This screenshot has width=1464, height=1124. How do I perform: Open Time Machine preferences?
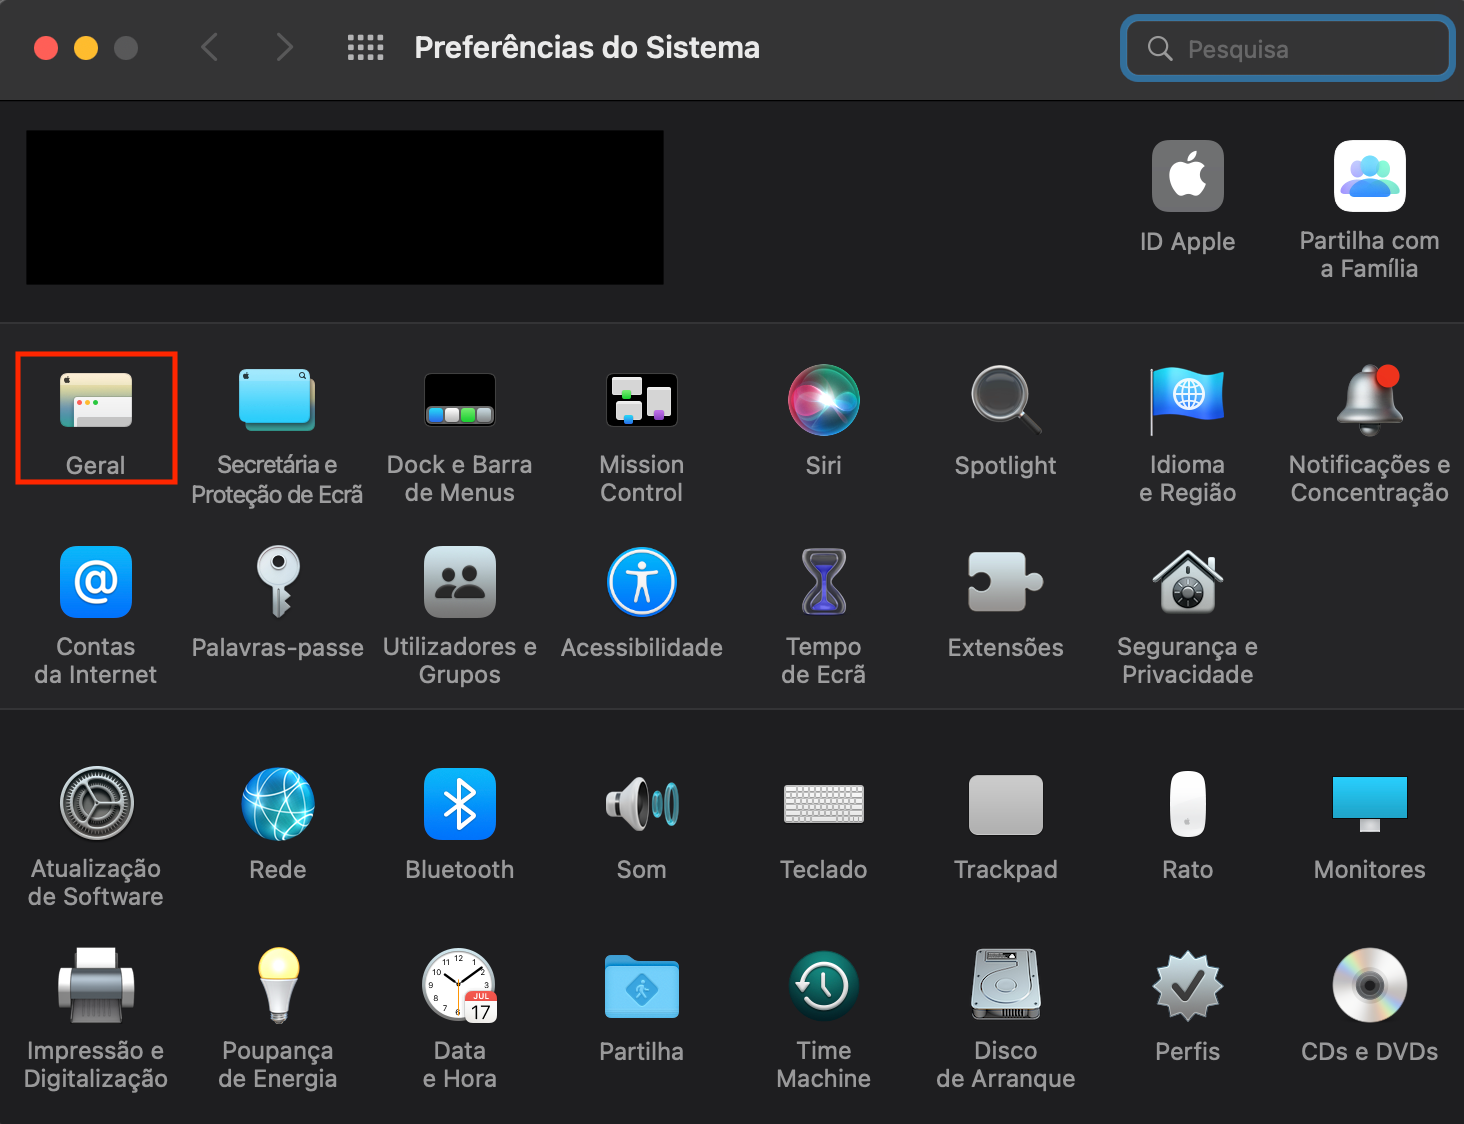tap(823, 987)
